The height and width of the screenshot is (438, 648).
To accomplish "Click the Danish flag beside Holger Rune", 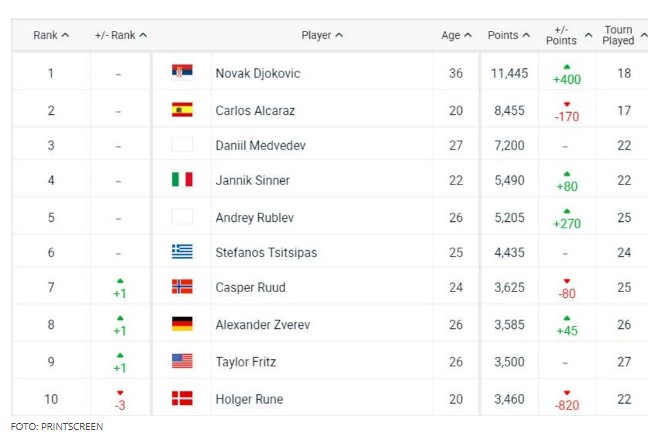I will pyautogui.click(x=182, y=398).
